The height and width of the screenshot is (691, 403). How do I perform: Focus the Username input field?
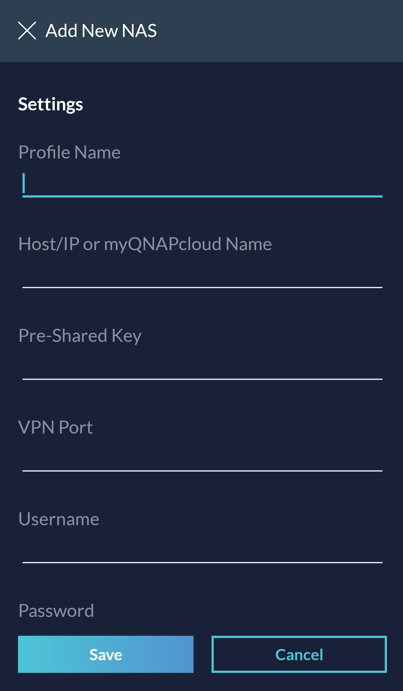point(202,550)
